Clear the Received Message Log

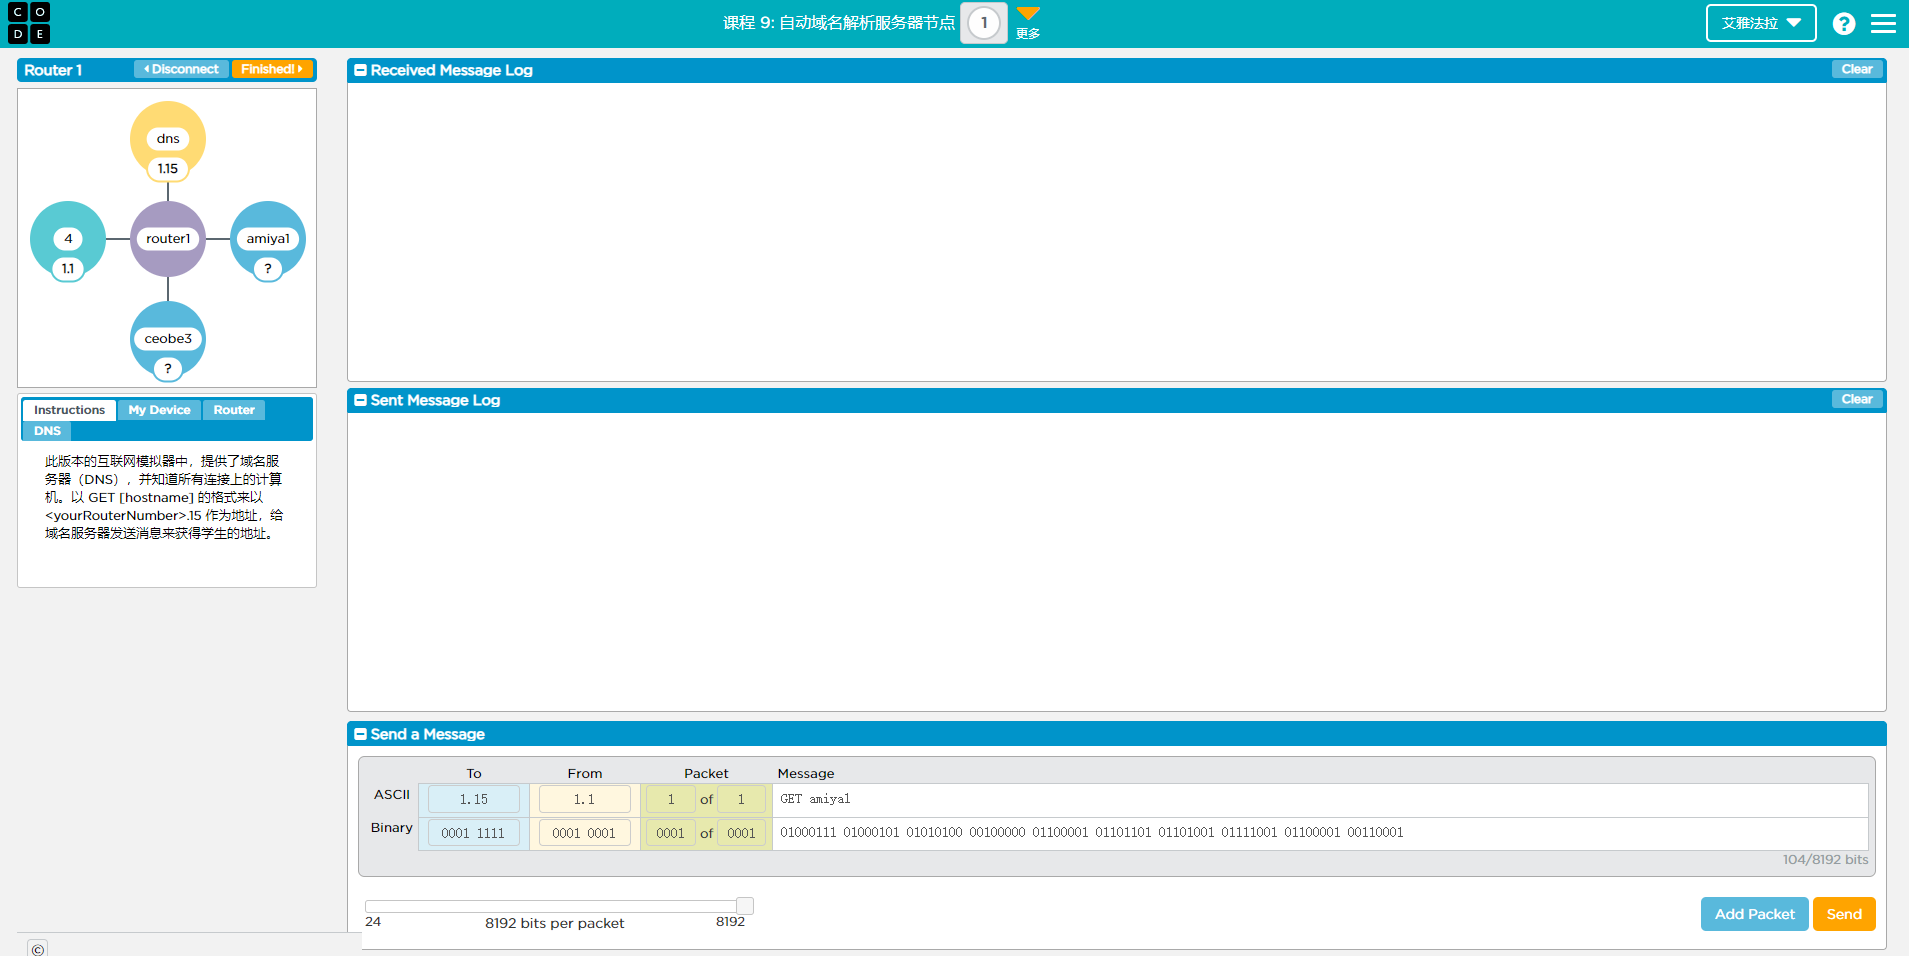click(x=1857, y=69)
